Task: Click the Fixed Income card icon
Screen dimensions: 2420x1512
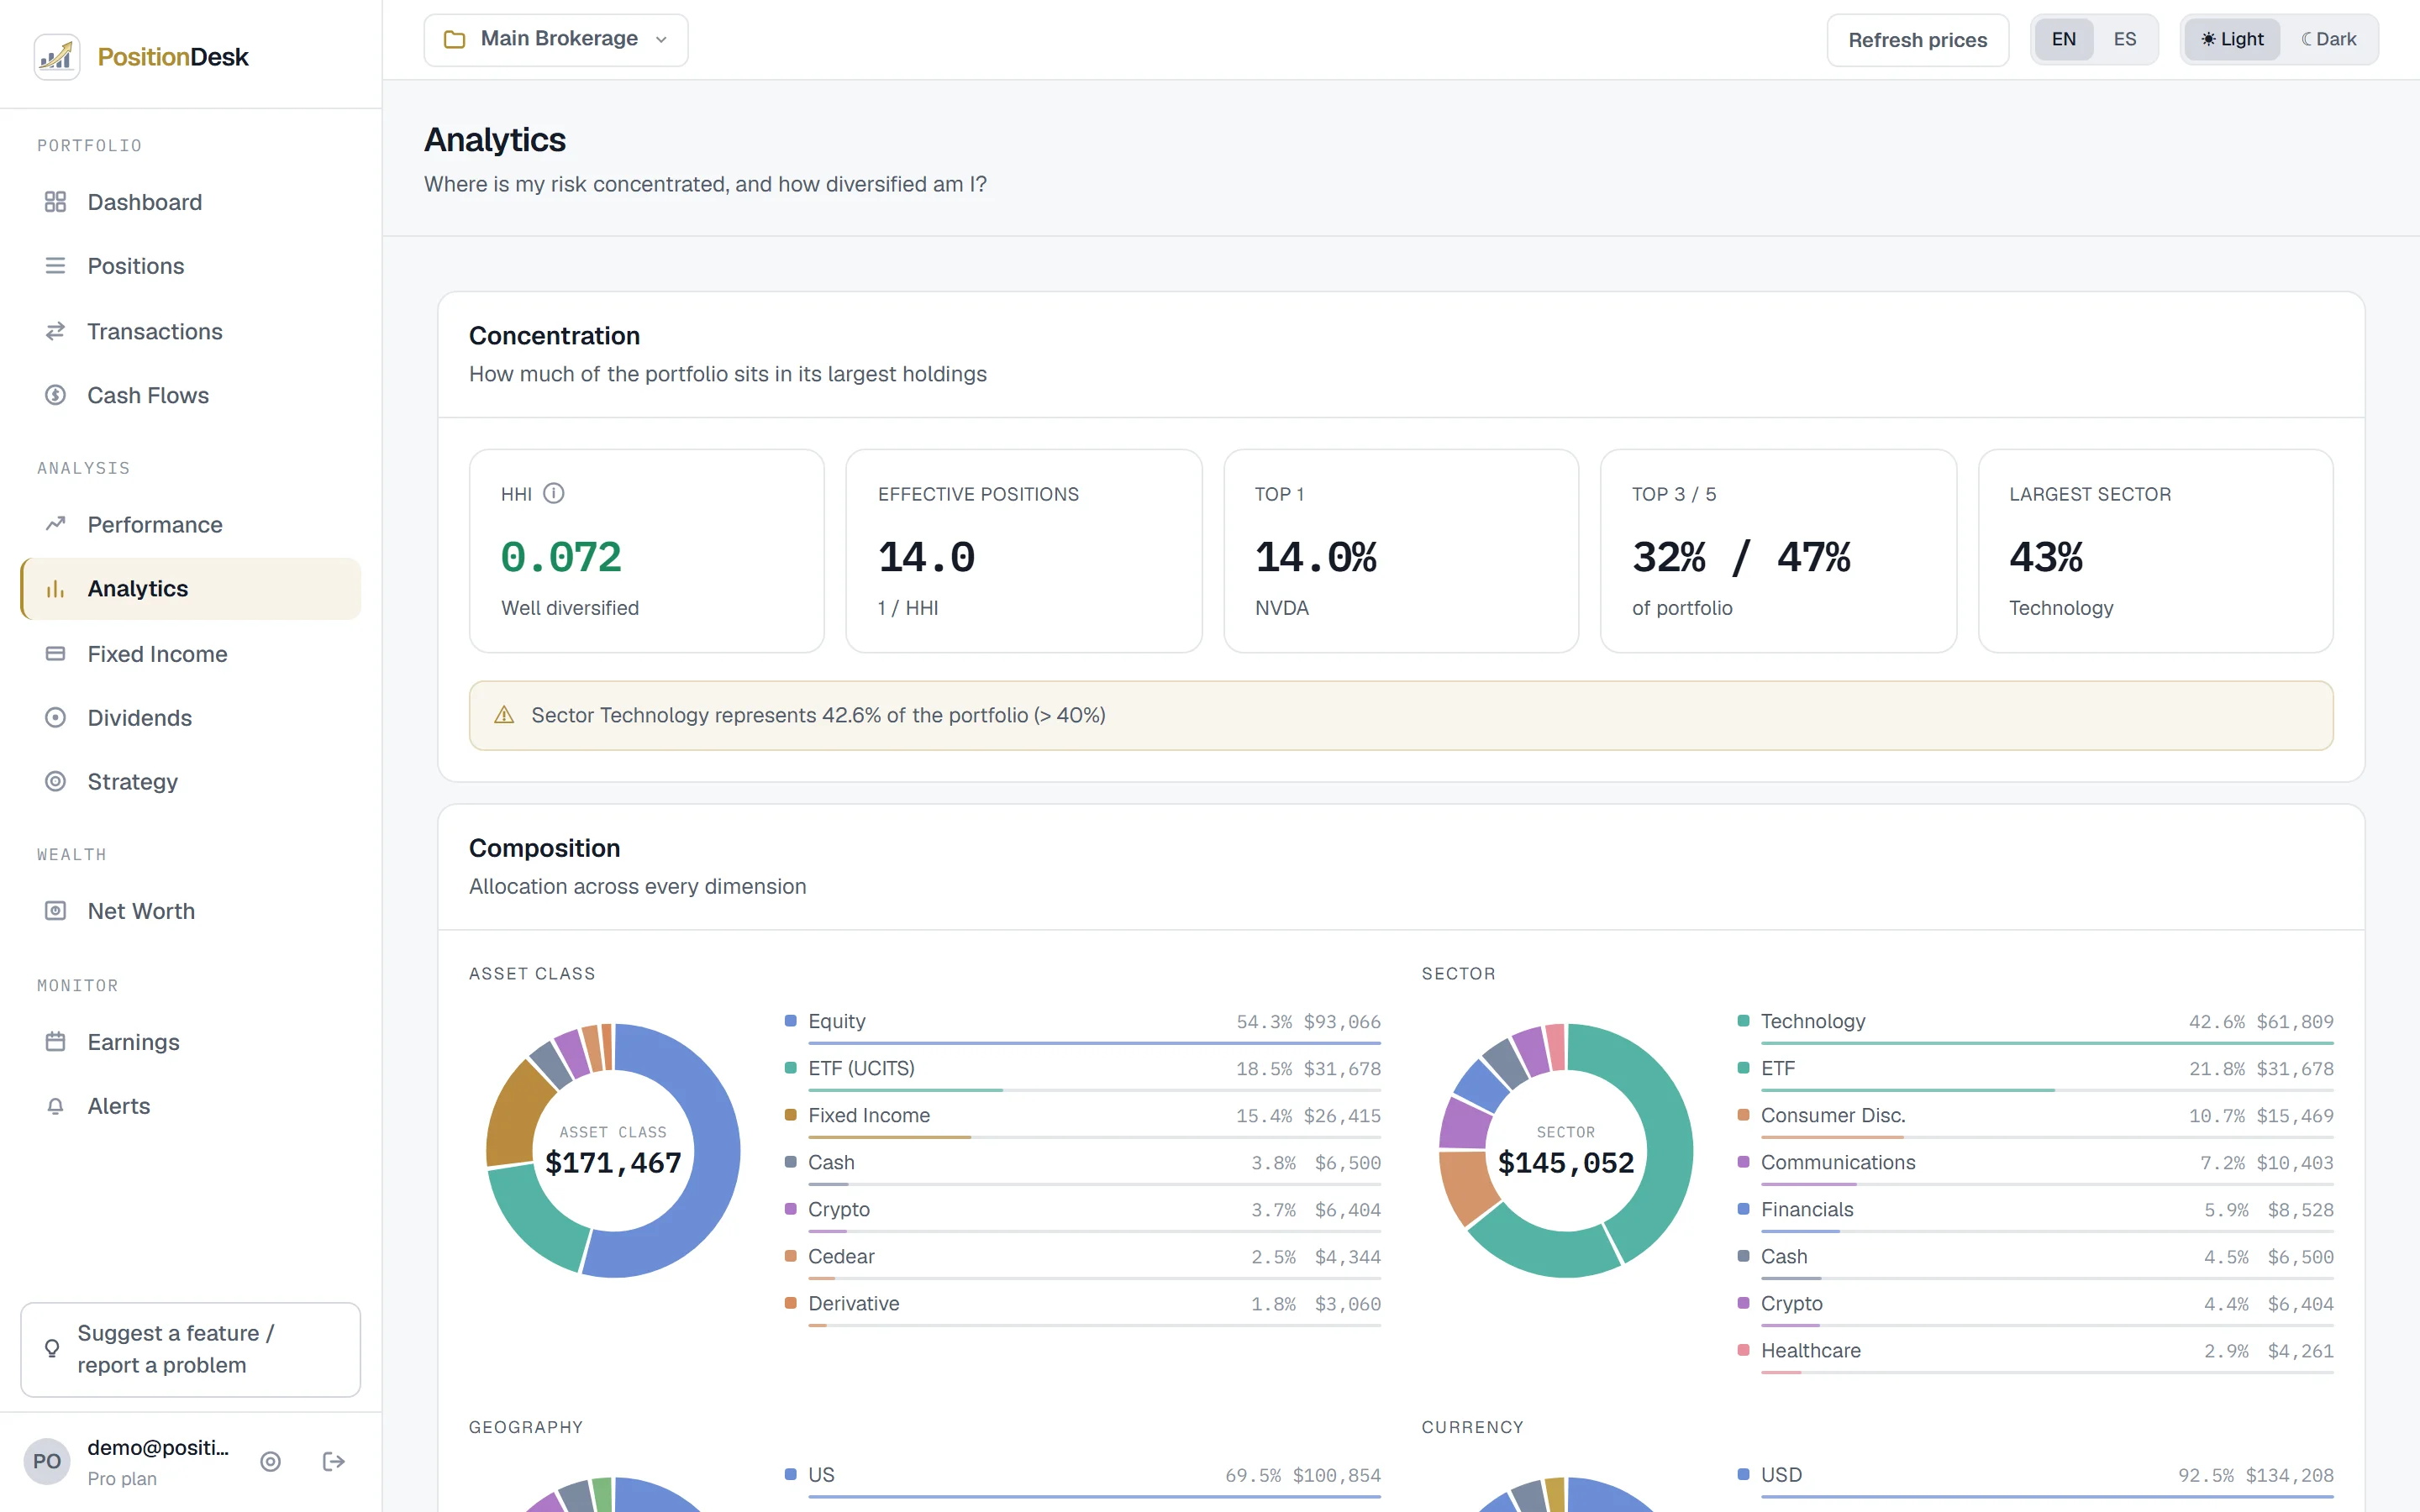Action: (x=55, y=654)
